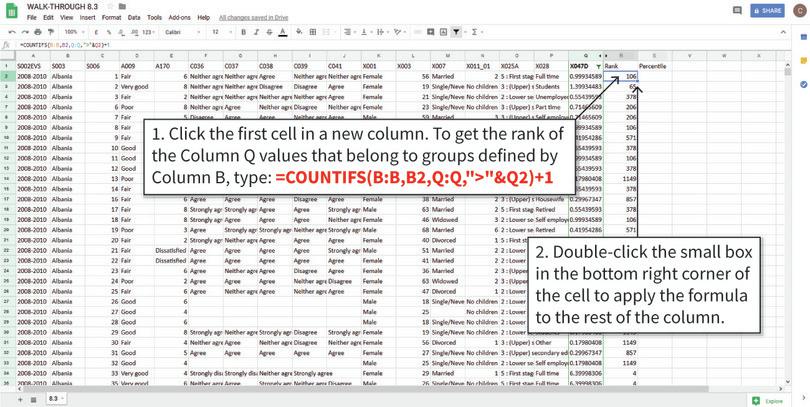Screen dimensions: 810x407
Task: Decrease decimal places icon
Action: pos(121,32)
